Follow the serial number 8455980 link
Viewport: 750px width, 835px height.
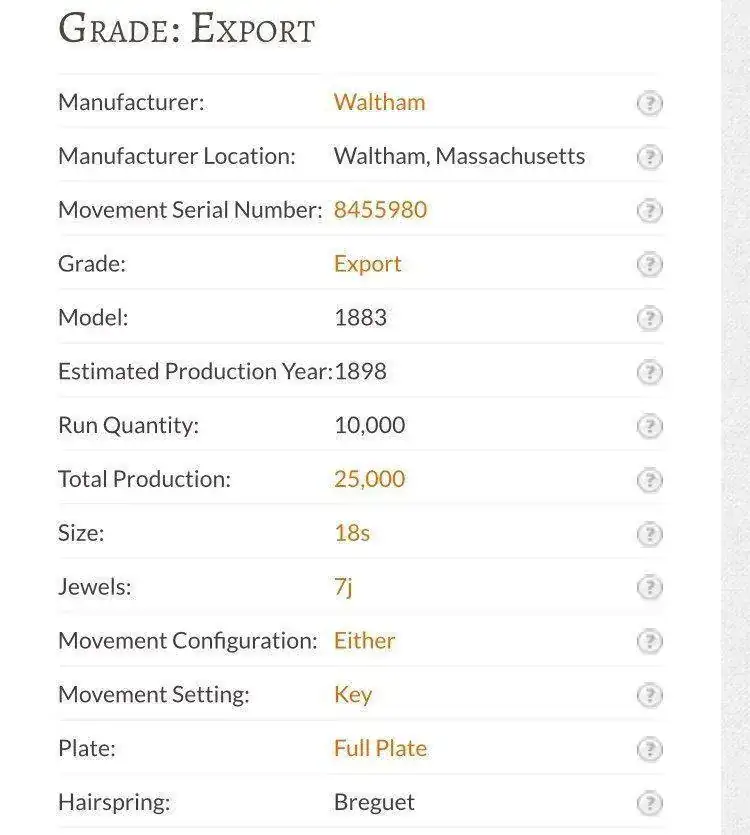380,210
